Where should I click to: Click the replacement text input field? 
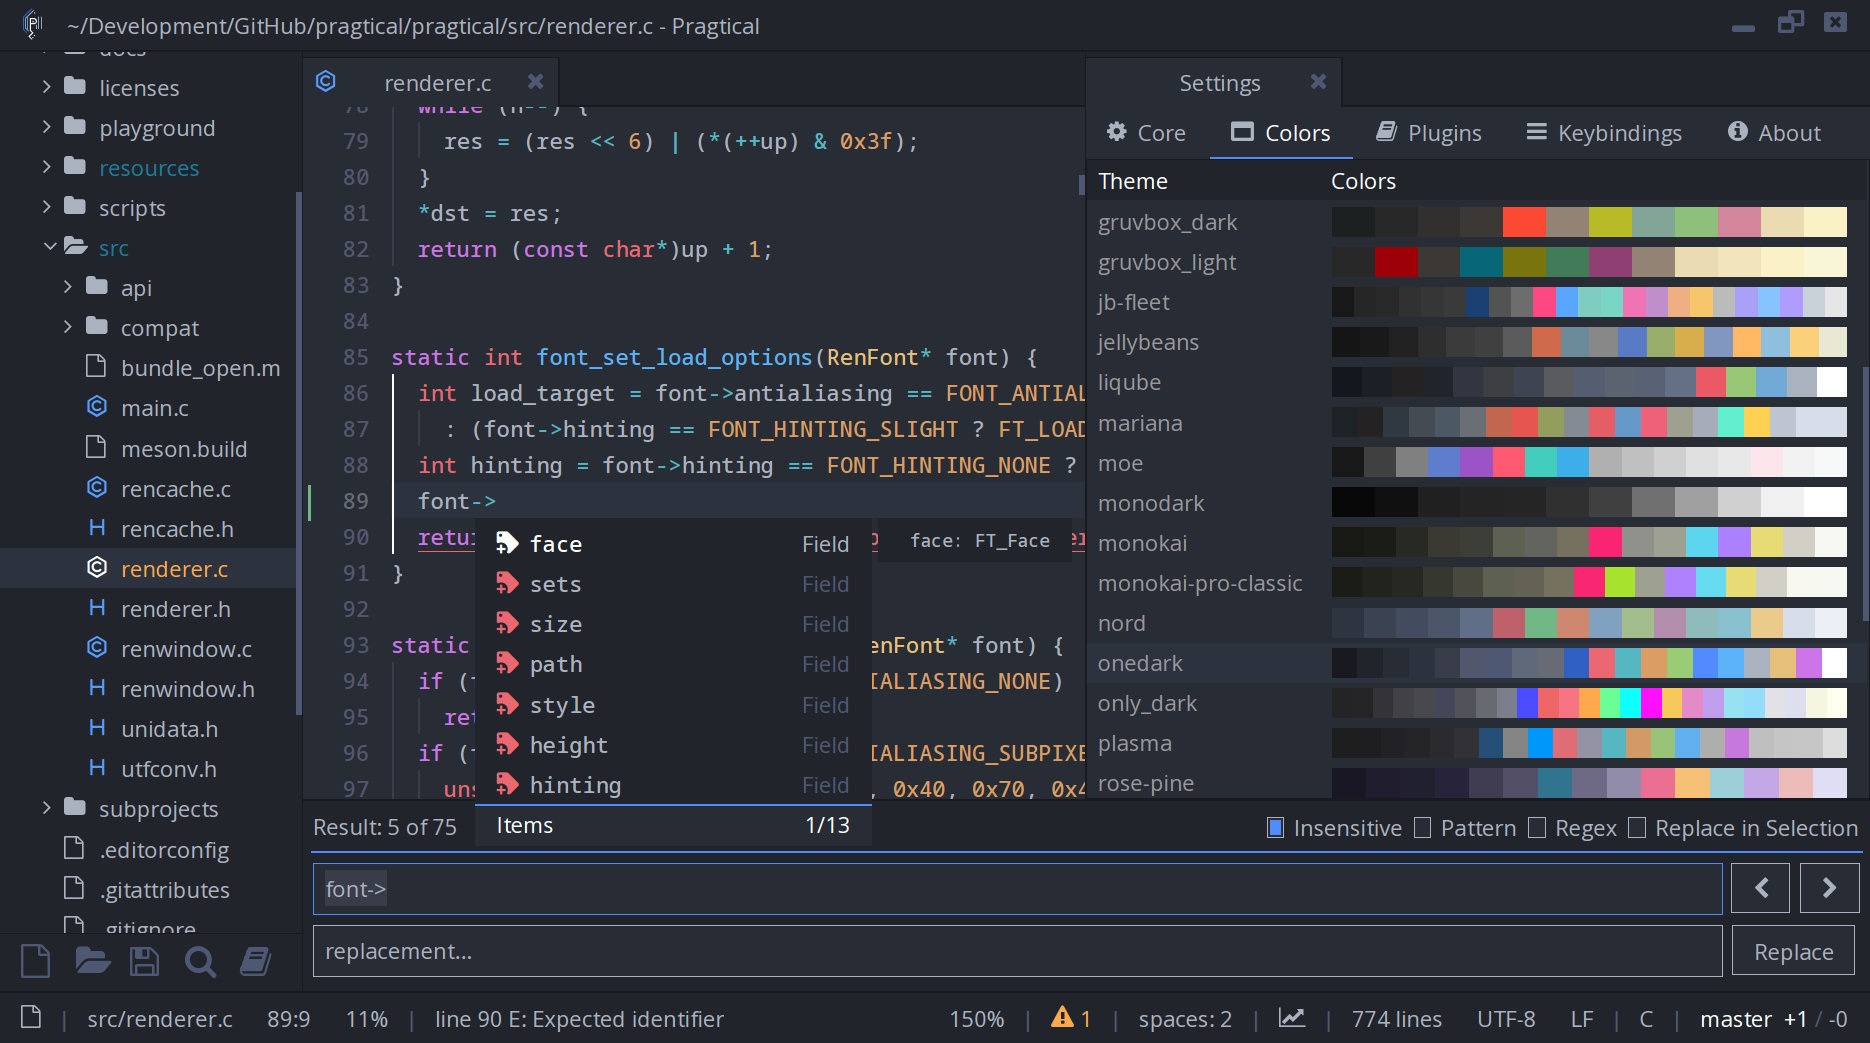tap(1017, 951)
